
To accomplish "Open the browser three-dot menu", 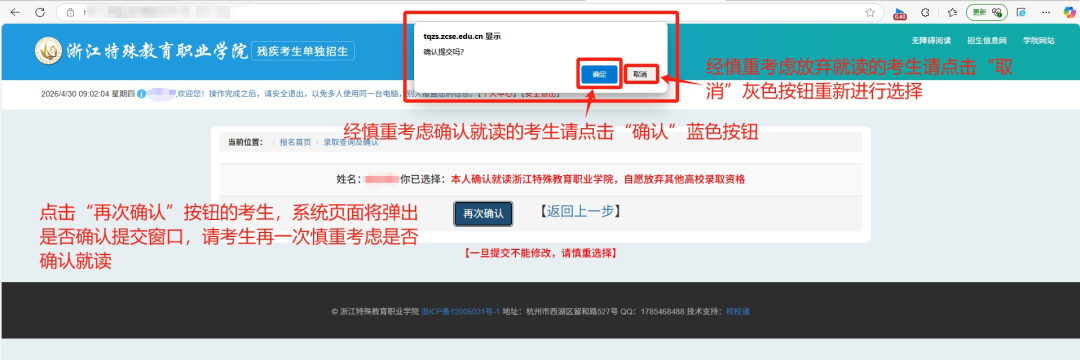I will 1046,12.
